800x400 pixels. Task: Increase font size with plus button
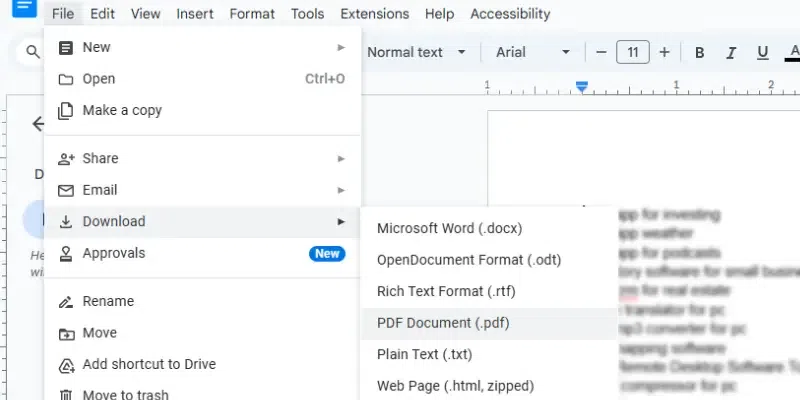tap(664, 53)
